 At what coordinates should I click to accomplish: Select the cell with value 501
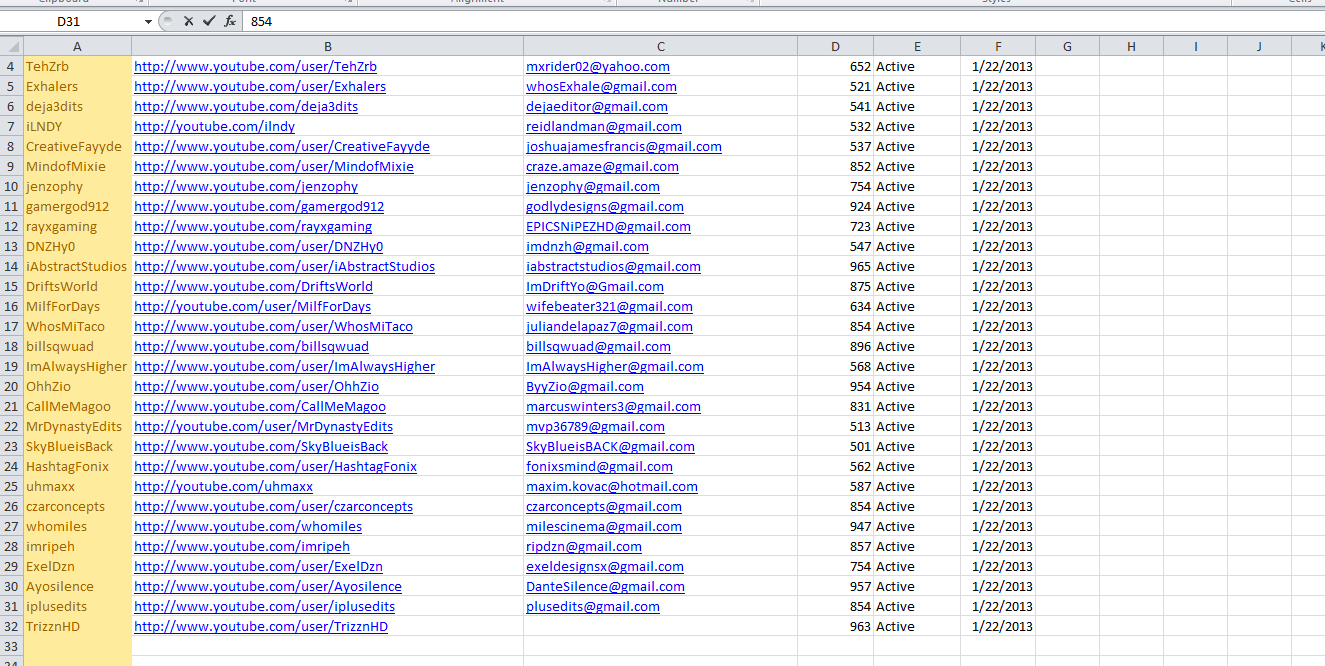click(x=835, y=446)
